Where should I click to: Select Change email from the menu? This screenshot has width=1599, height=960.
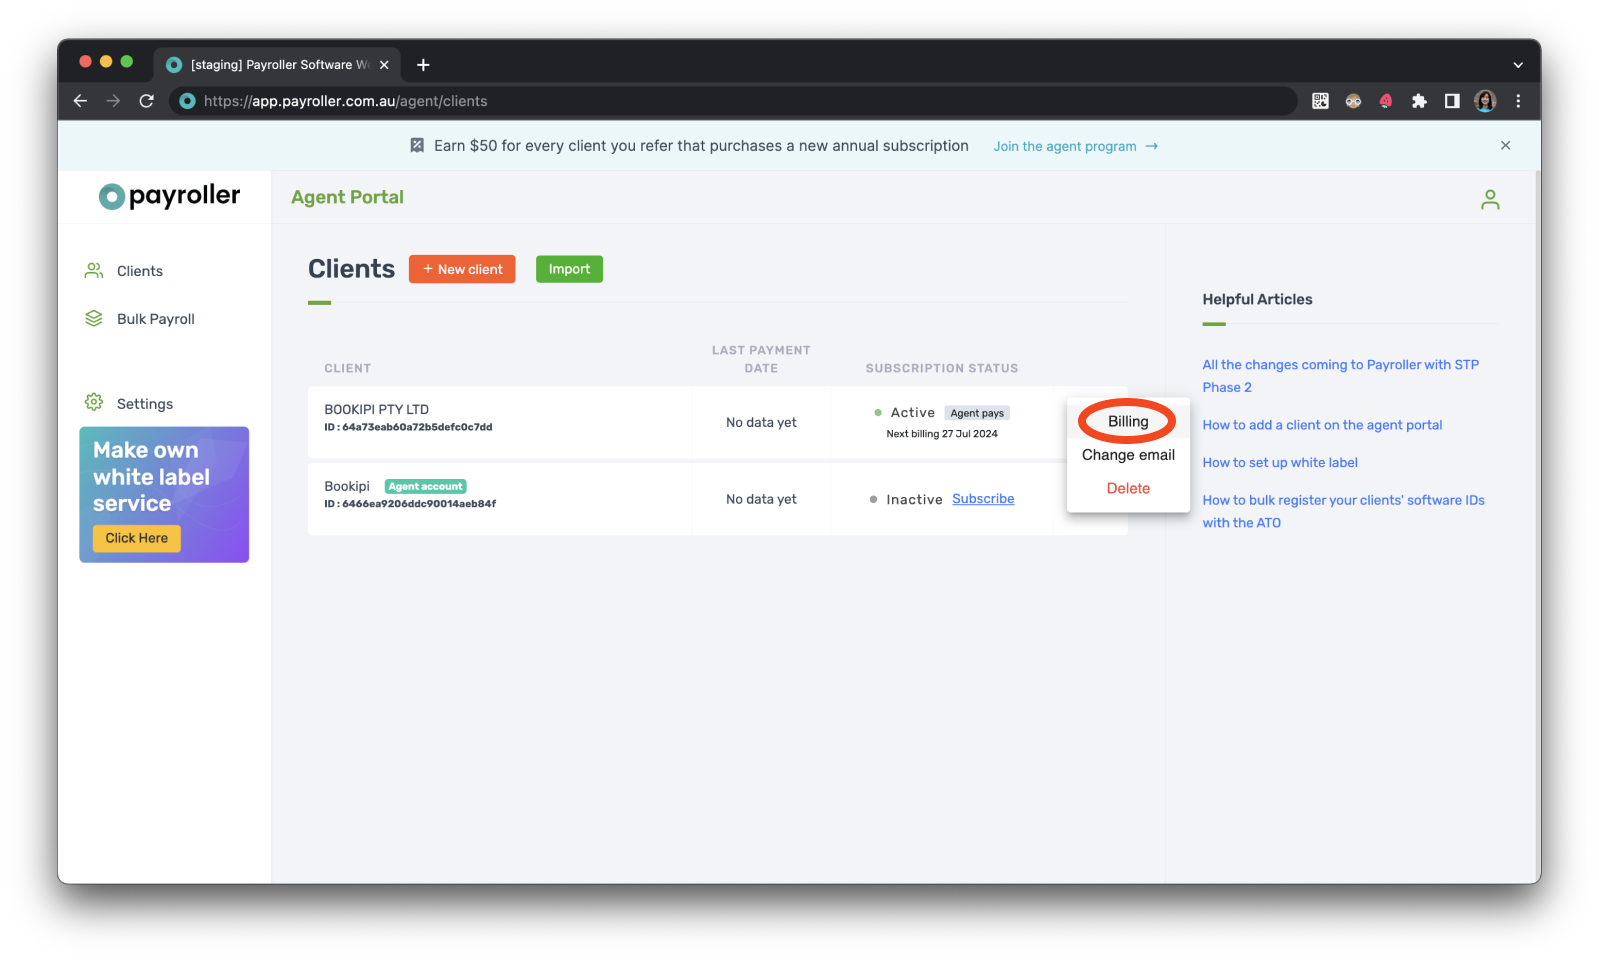coord(1128,455)
